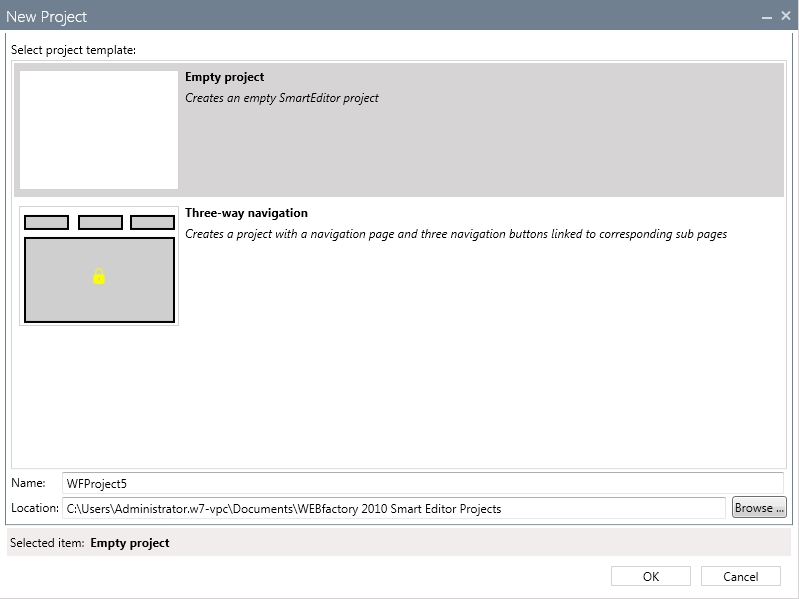The height and width of the screenshot is (599, 799).
Task: Click left navigation button in template preview
Action: (46, 222)
